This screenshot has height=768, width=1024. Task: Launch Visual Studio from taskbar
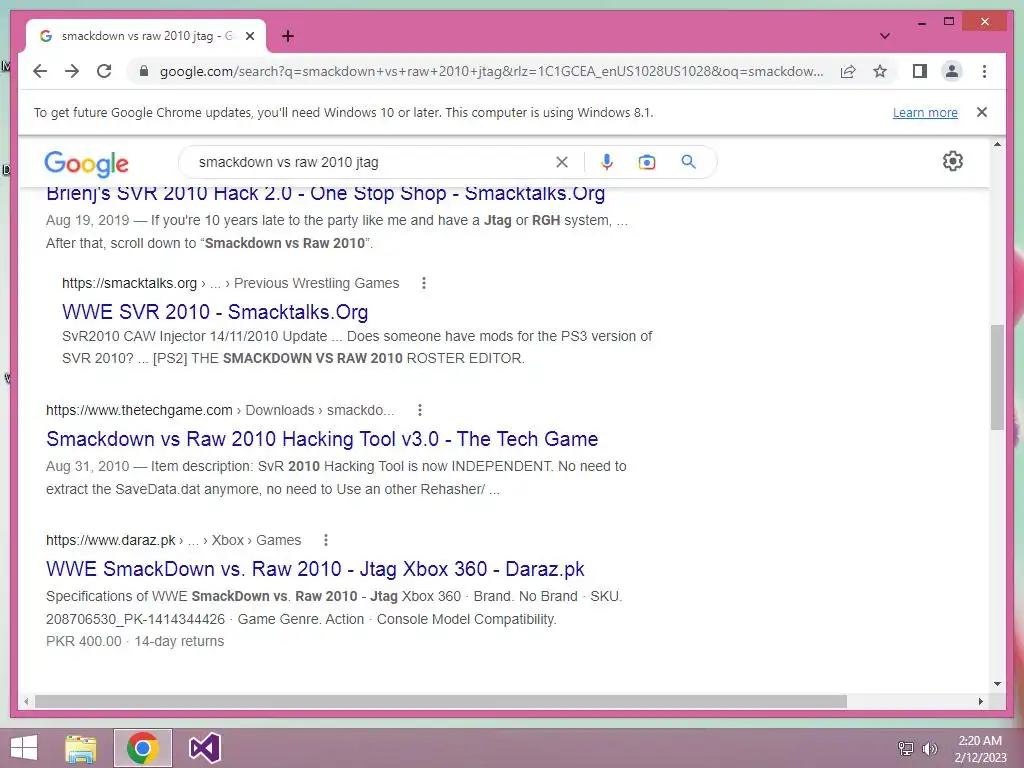pyautogui.click(x=204, y=748)
